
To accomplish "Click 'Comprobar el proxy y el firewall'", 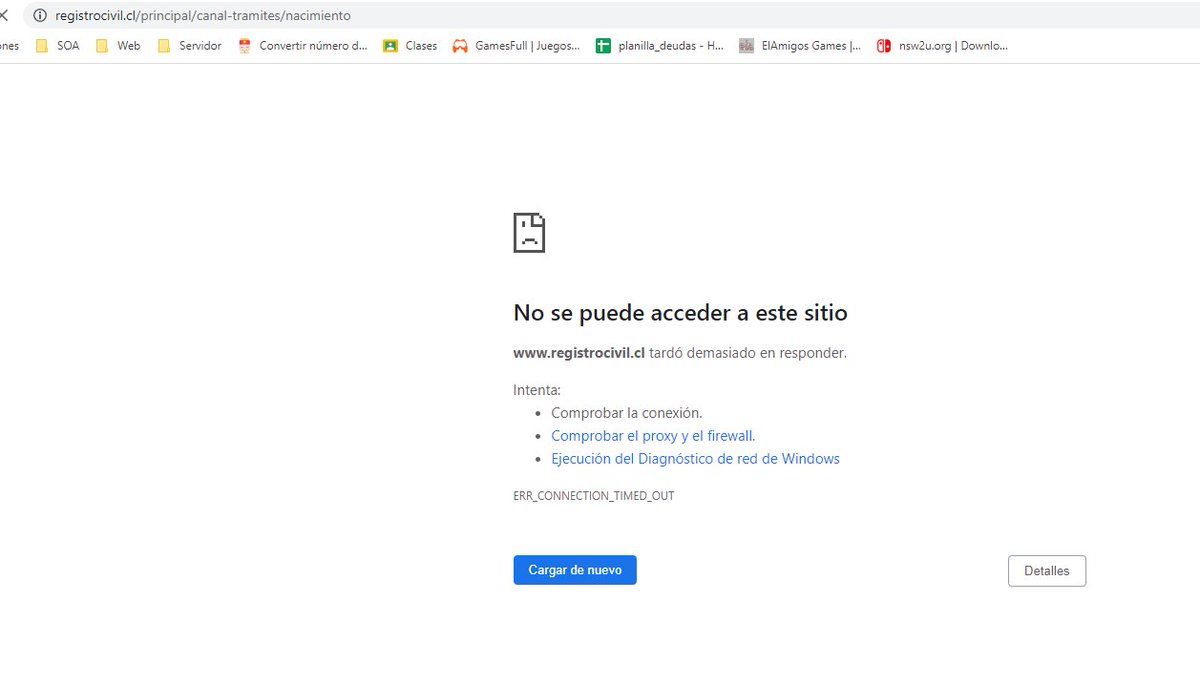I will click(x=654, y=435).
